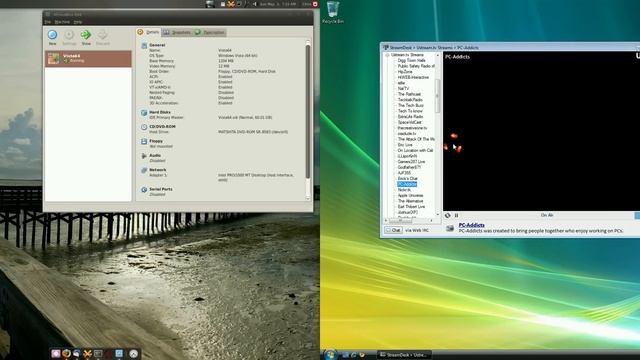Viewport: 640px width, 360px height.
Task: Collapse the Ustream.tv Streams tree node
Action: click(387, 55)
